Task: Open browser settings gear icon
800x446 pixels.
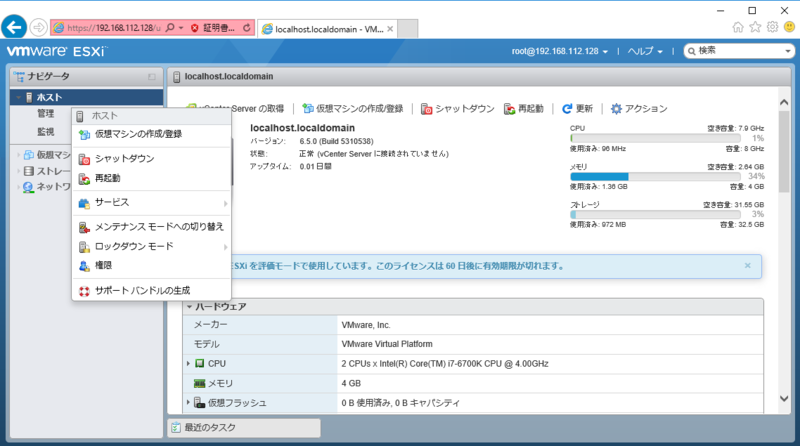Action: [772, 27]
